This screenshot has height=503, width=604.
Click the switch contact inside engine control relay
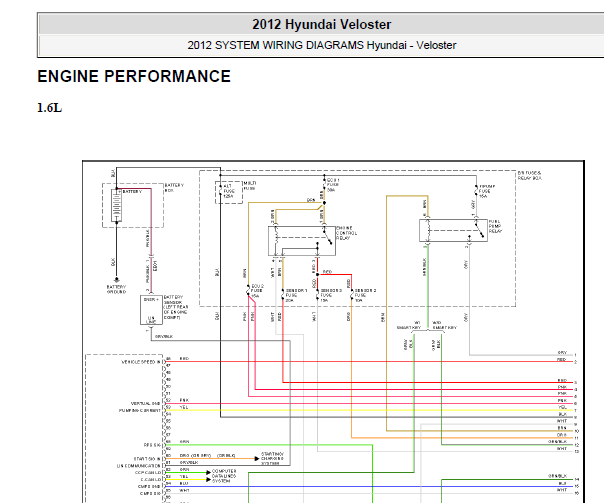point(328,236)
